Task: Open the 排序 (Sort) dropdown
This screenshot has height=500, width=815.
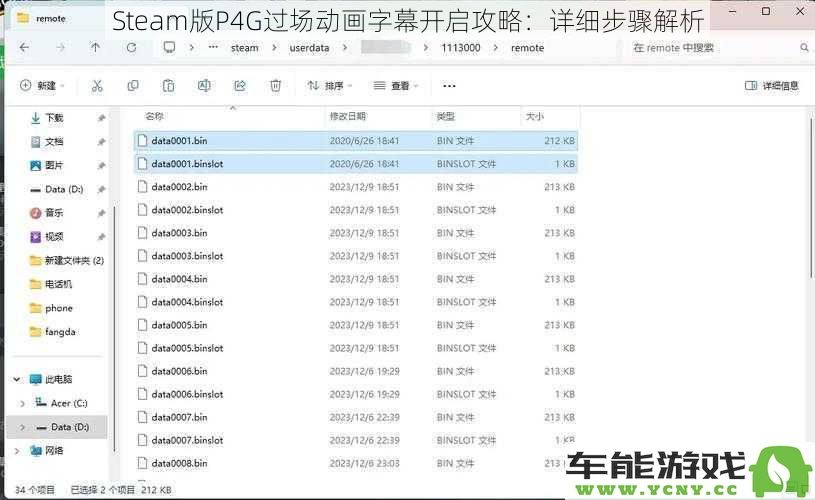Action: (330, 86)
